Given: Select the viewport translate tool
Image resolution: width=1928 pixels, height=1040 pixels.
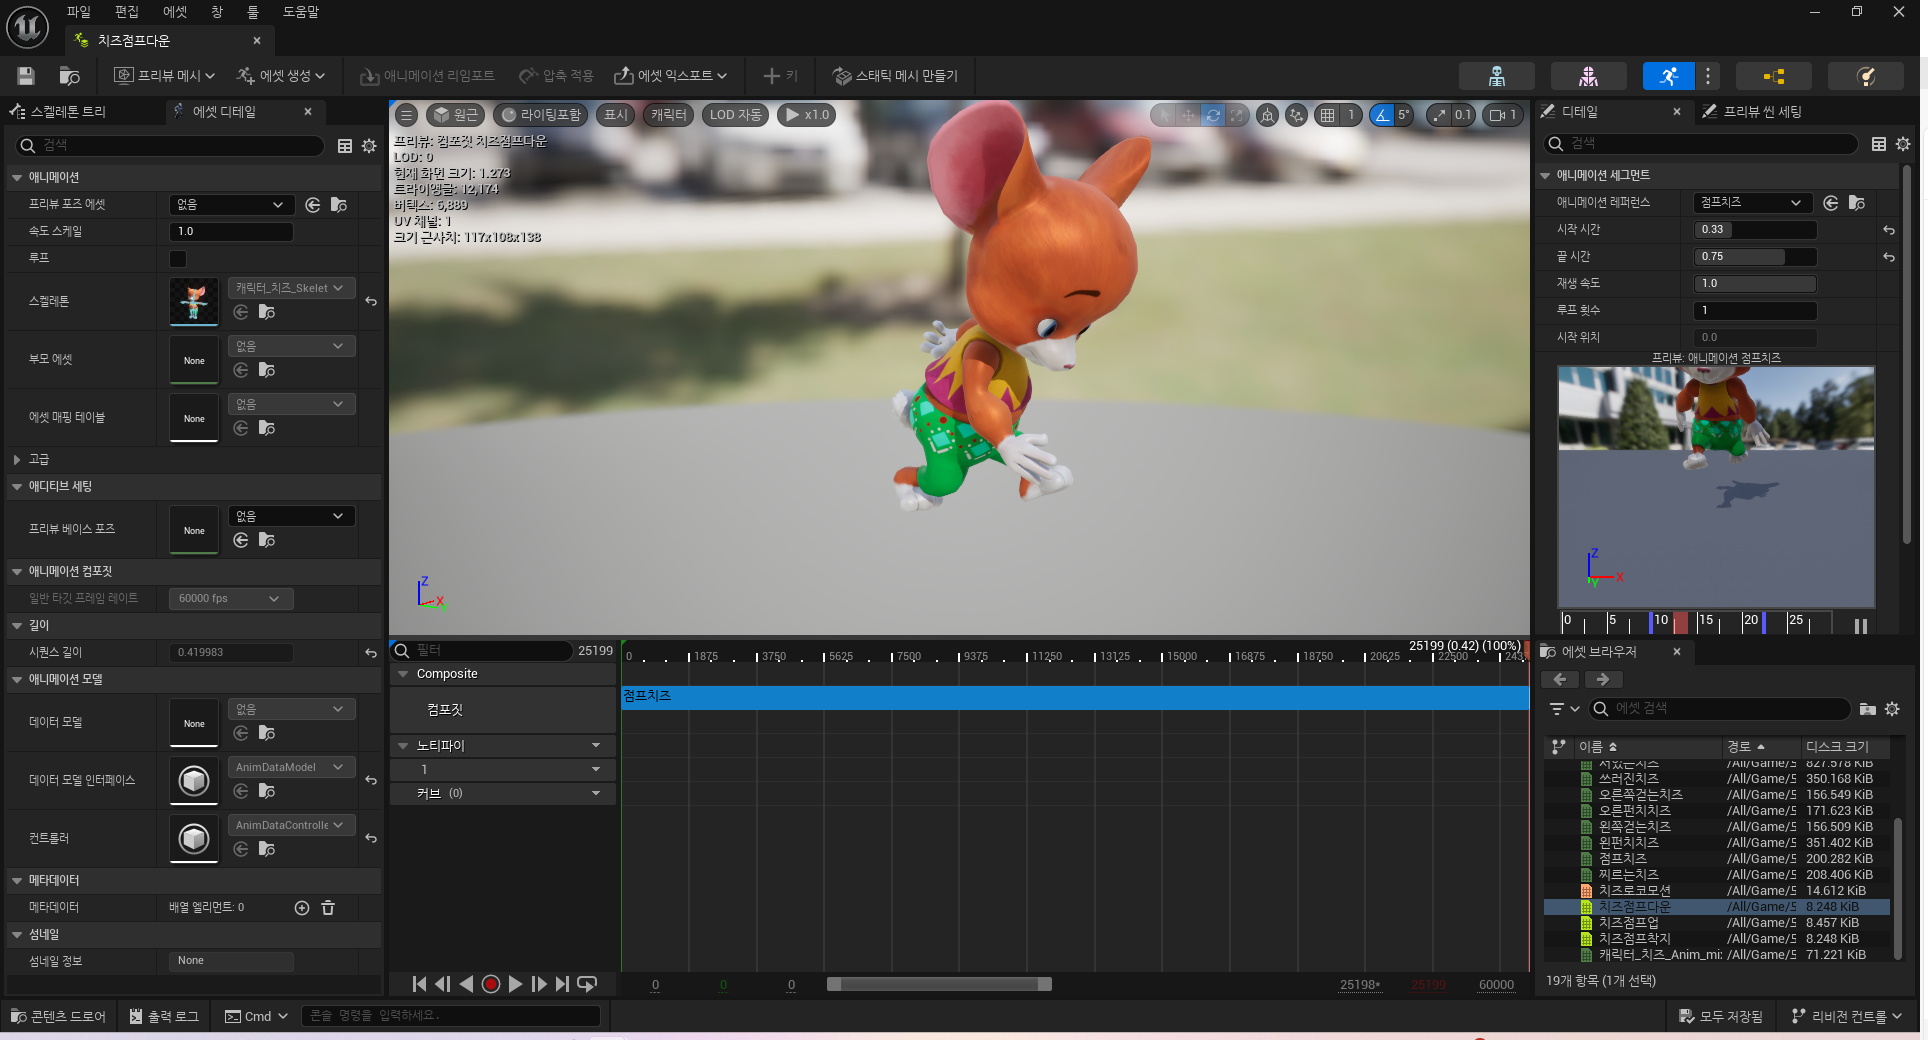Looking at the screenshot, I should [1188, 115].
